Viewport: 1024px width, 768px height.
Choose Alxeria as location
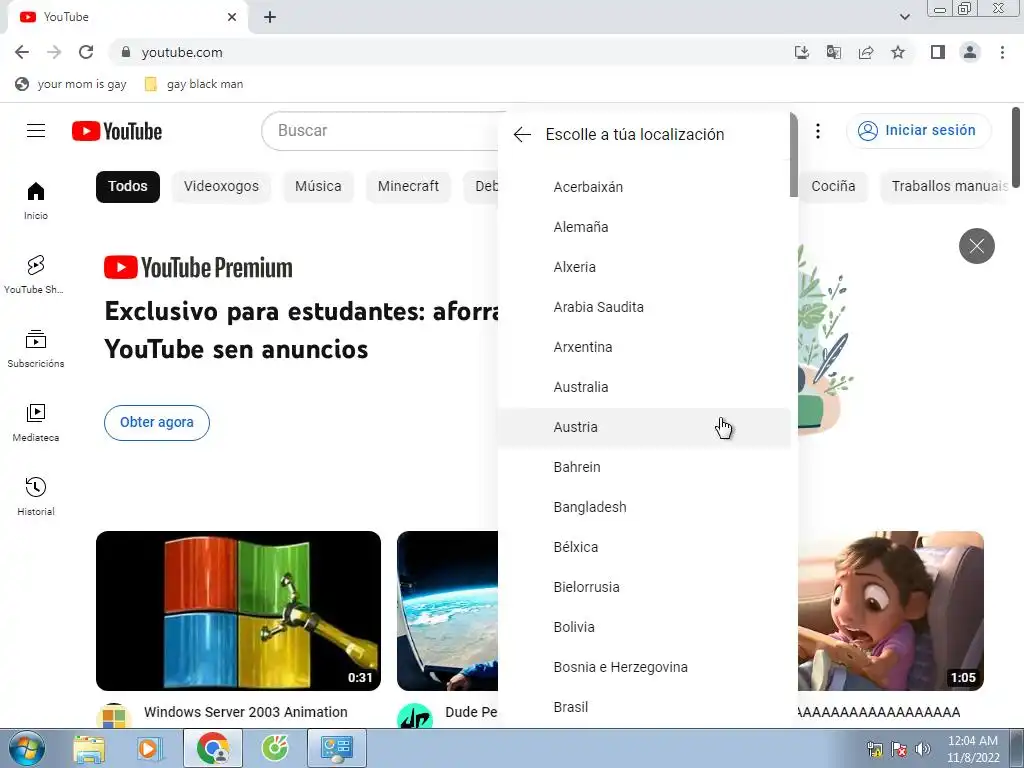(644, 267)
